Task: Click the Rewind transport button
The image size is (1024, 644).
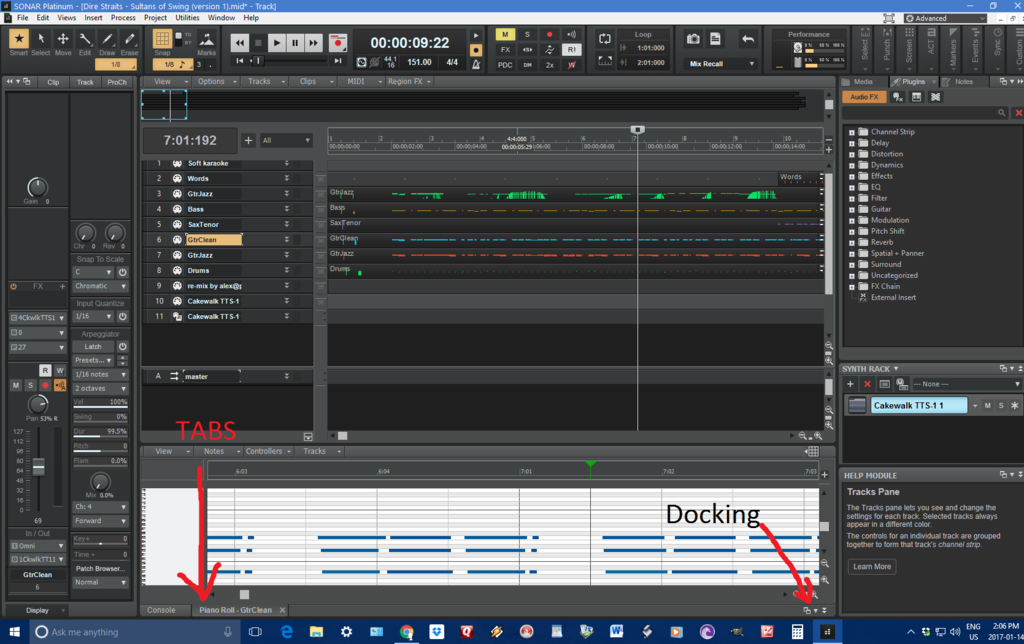Action: [239, 43]
